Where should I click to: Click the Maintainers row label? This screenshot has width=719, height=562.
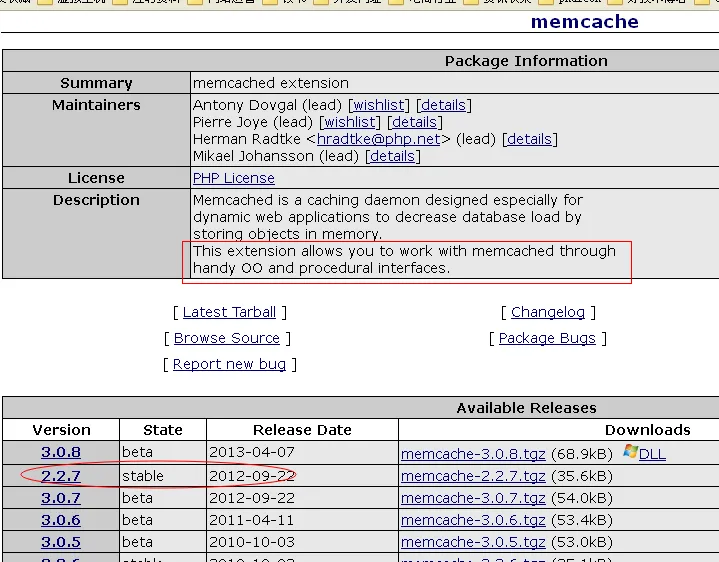[96, 105]
